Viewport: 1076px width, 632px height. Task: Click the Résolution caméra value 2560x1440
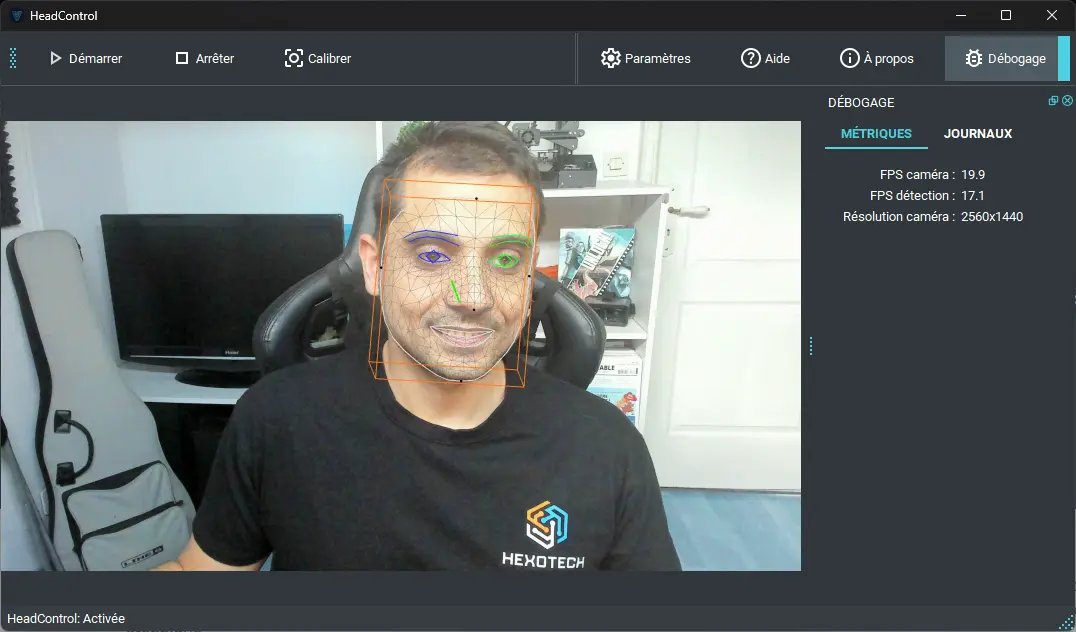[x=991, y=217]
